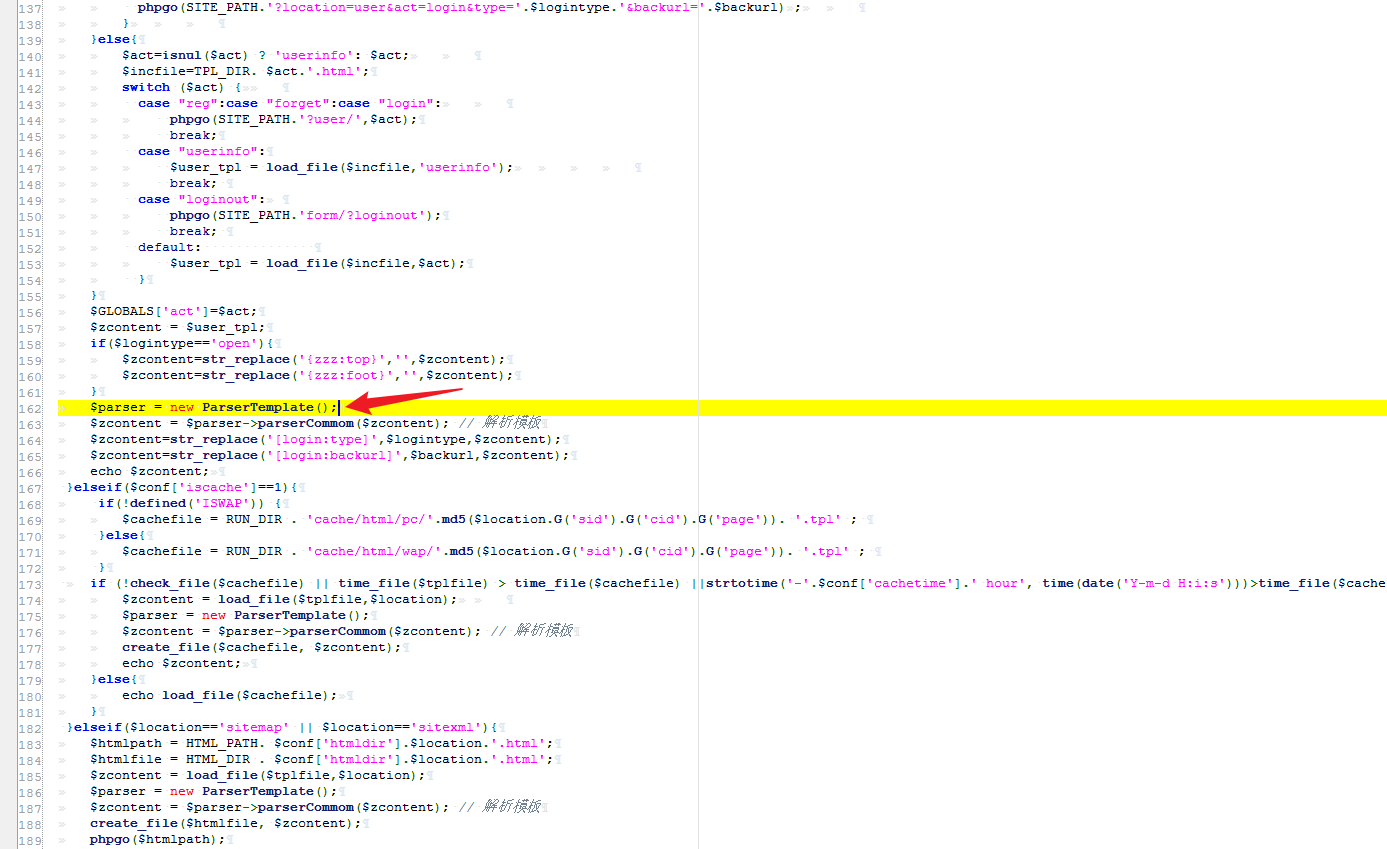The width and height of the screenshot is (1387, 849).
Task: Click the 解析模板 comment on line 163
Action: tap(510, 423)
